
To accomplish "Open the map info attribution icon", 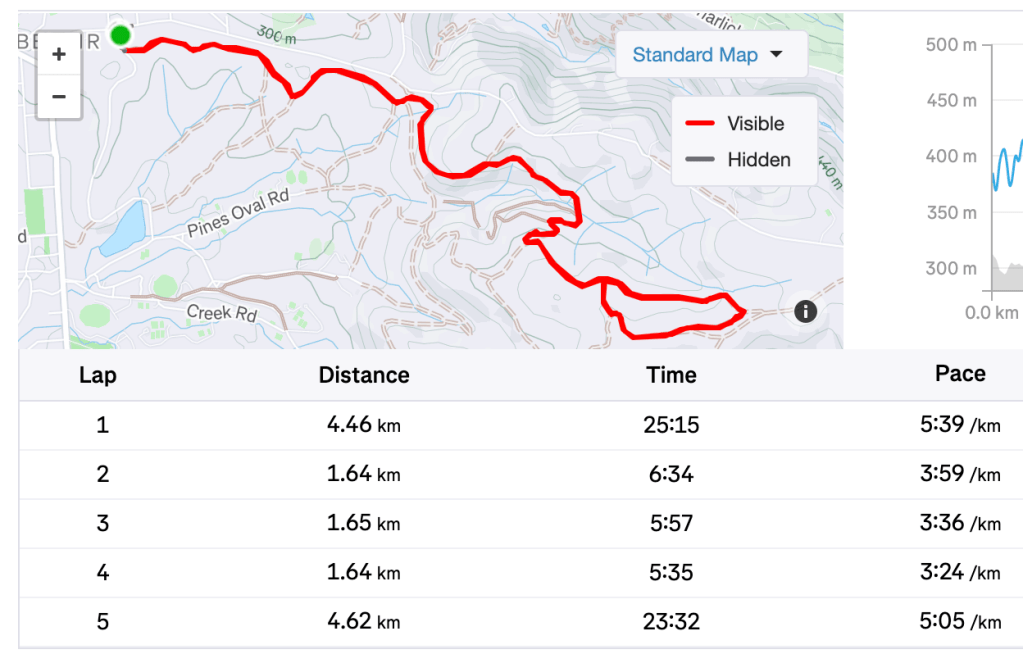I will [x=805, y=311].
